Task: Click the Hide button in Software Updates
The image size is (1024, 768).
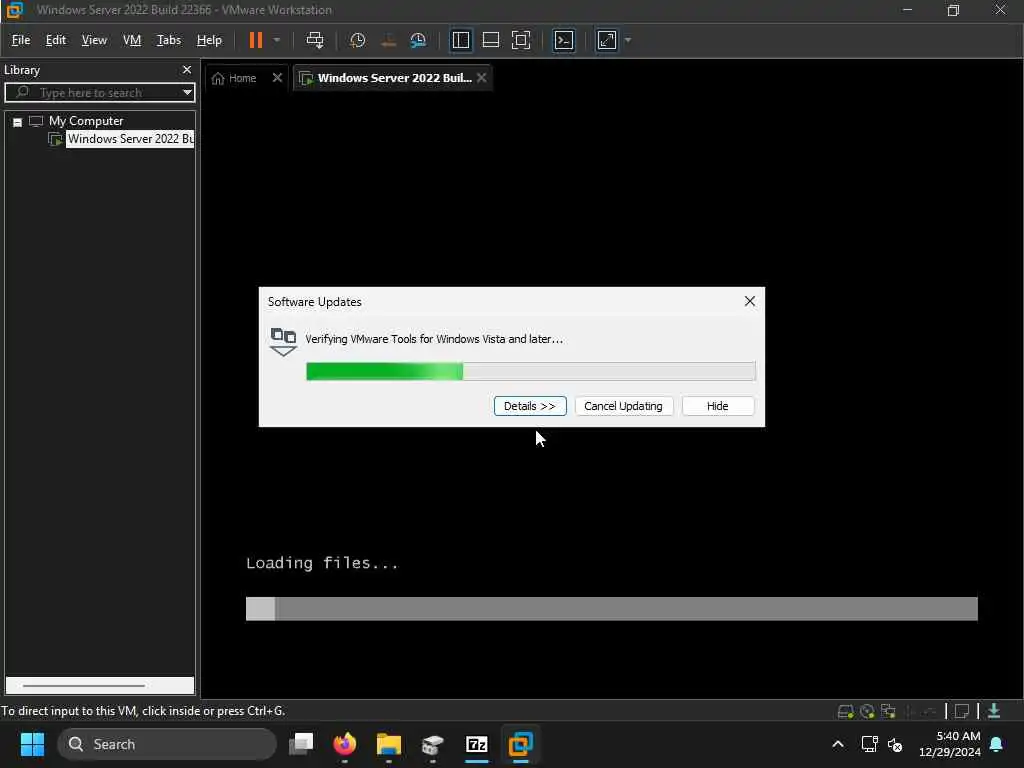Action: (717, 406)
